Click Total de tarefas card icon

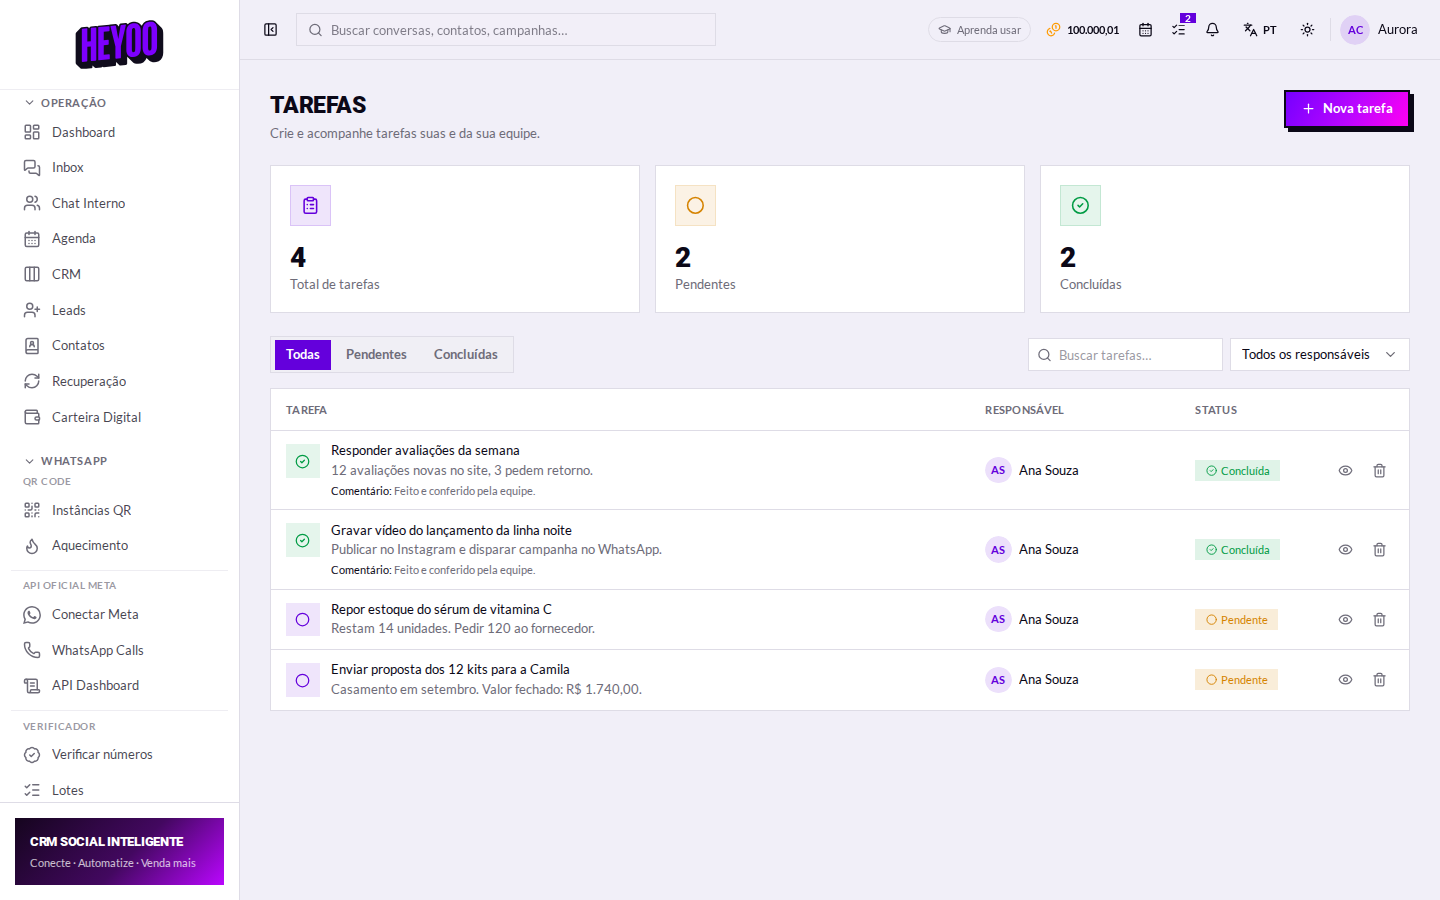point(310,205)
